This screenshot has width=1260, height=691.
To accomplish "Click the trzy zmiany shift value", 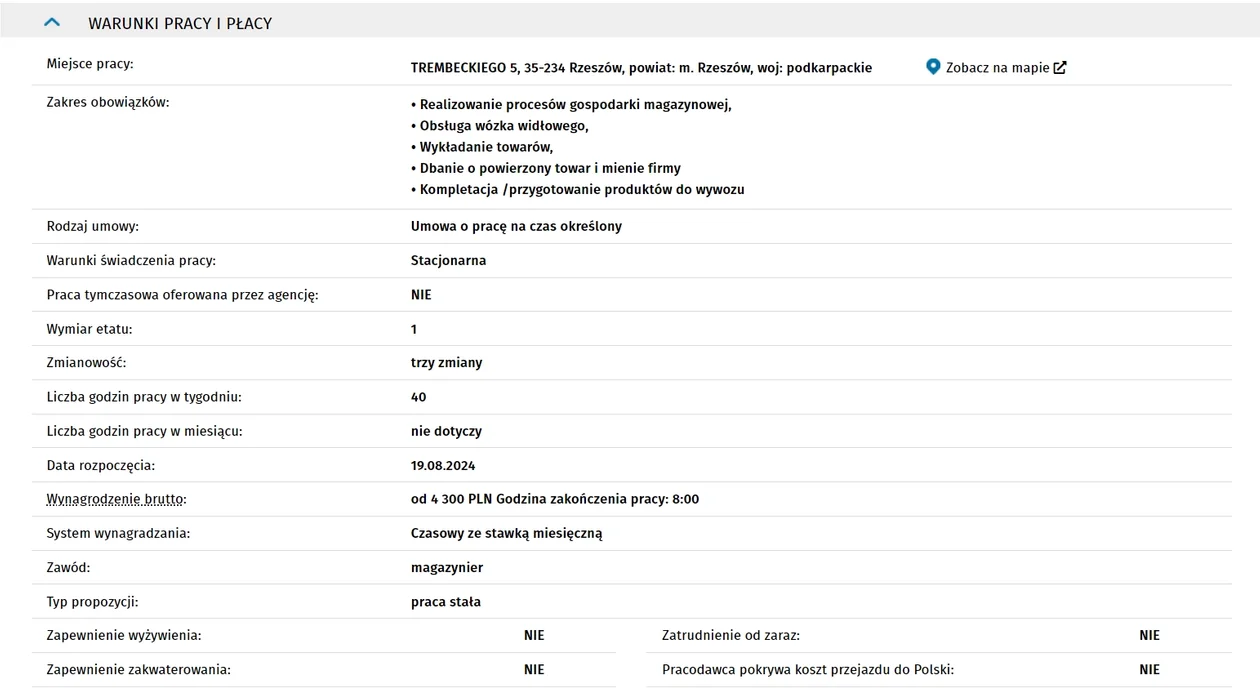I will pos(446,363).
